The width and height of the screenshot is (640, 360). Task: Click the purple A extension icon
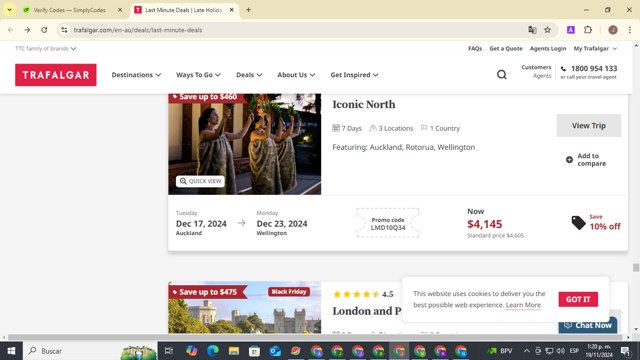571,30
